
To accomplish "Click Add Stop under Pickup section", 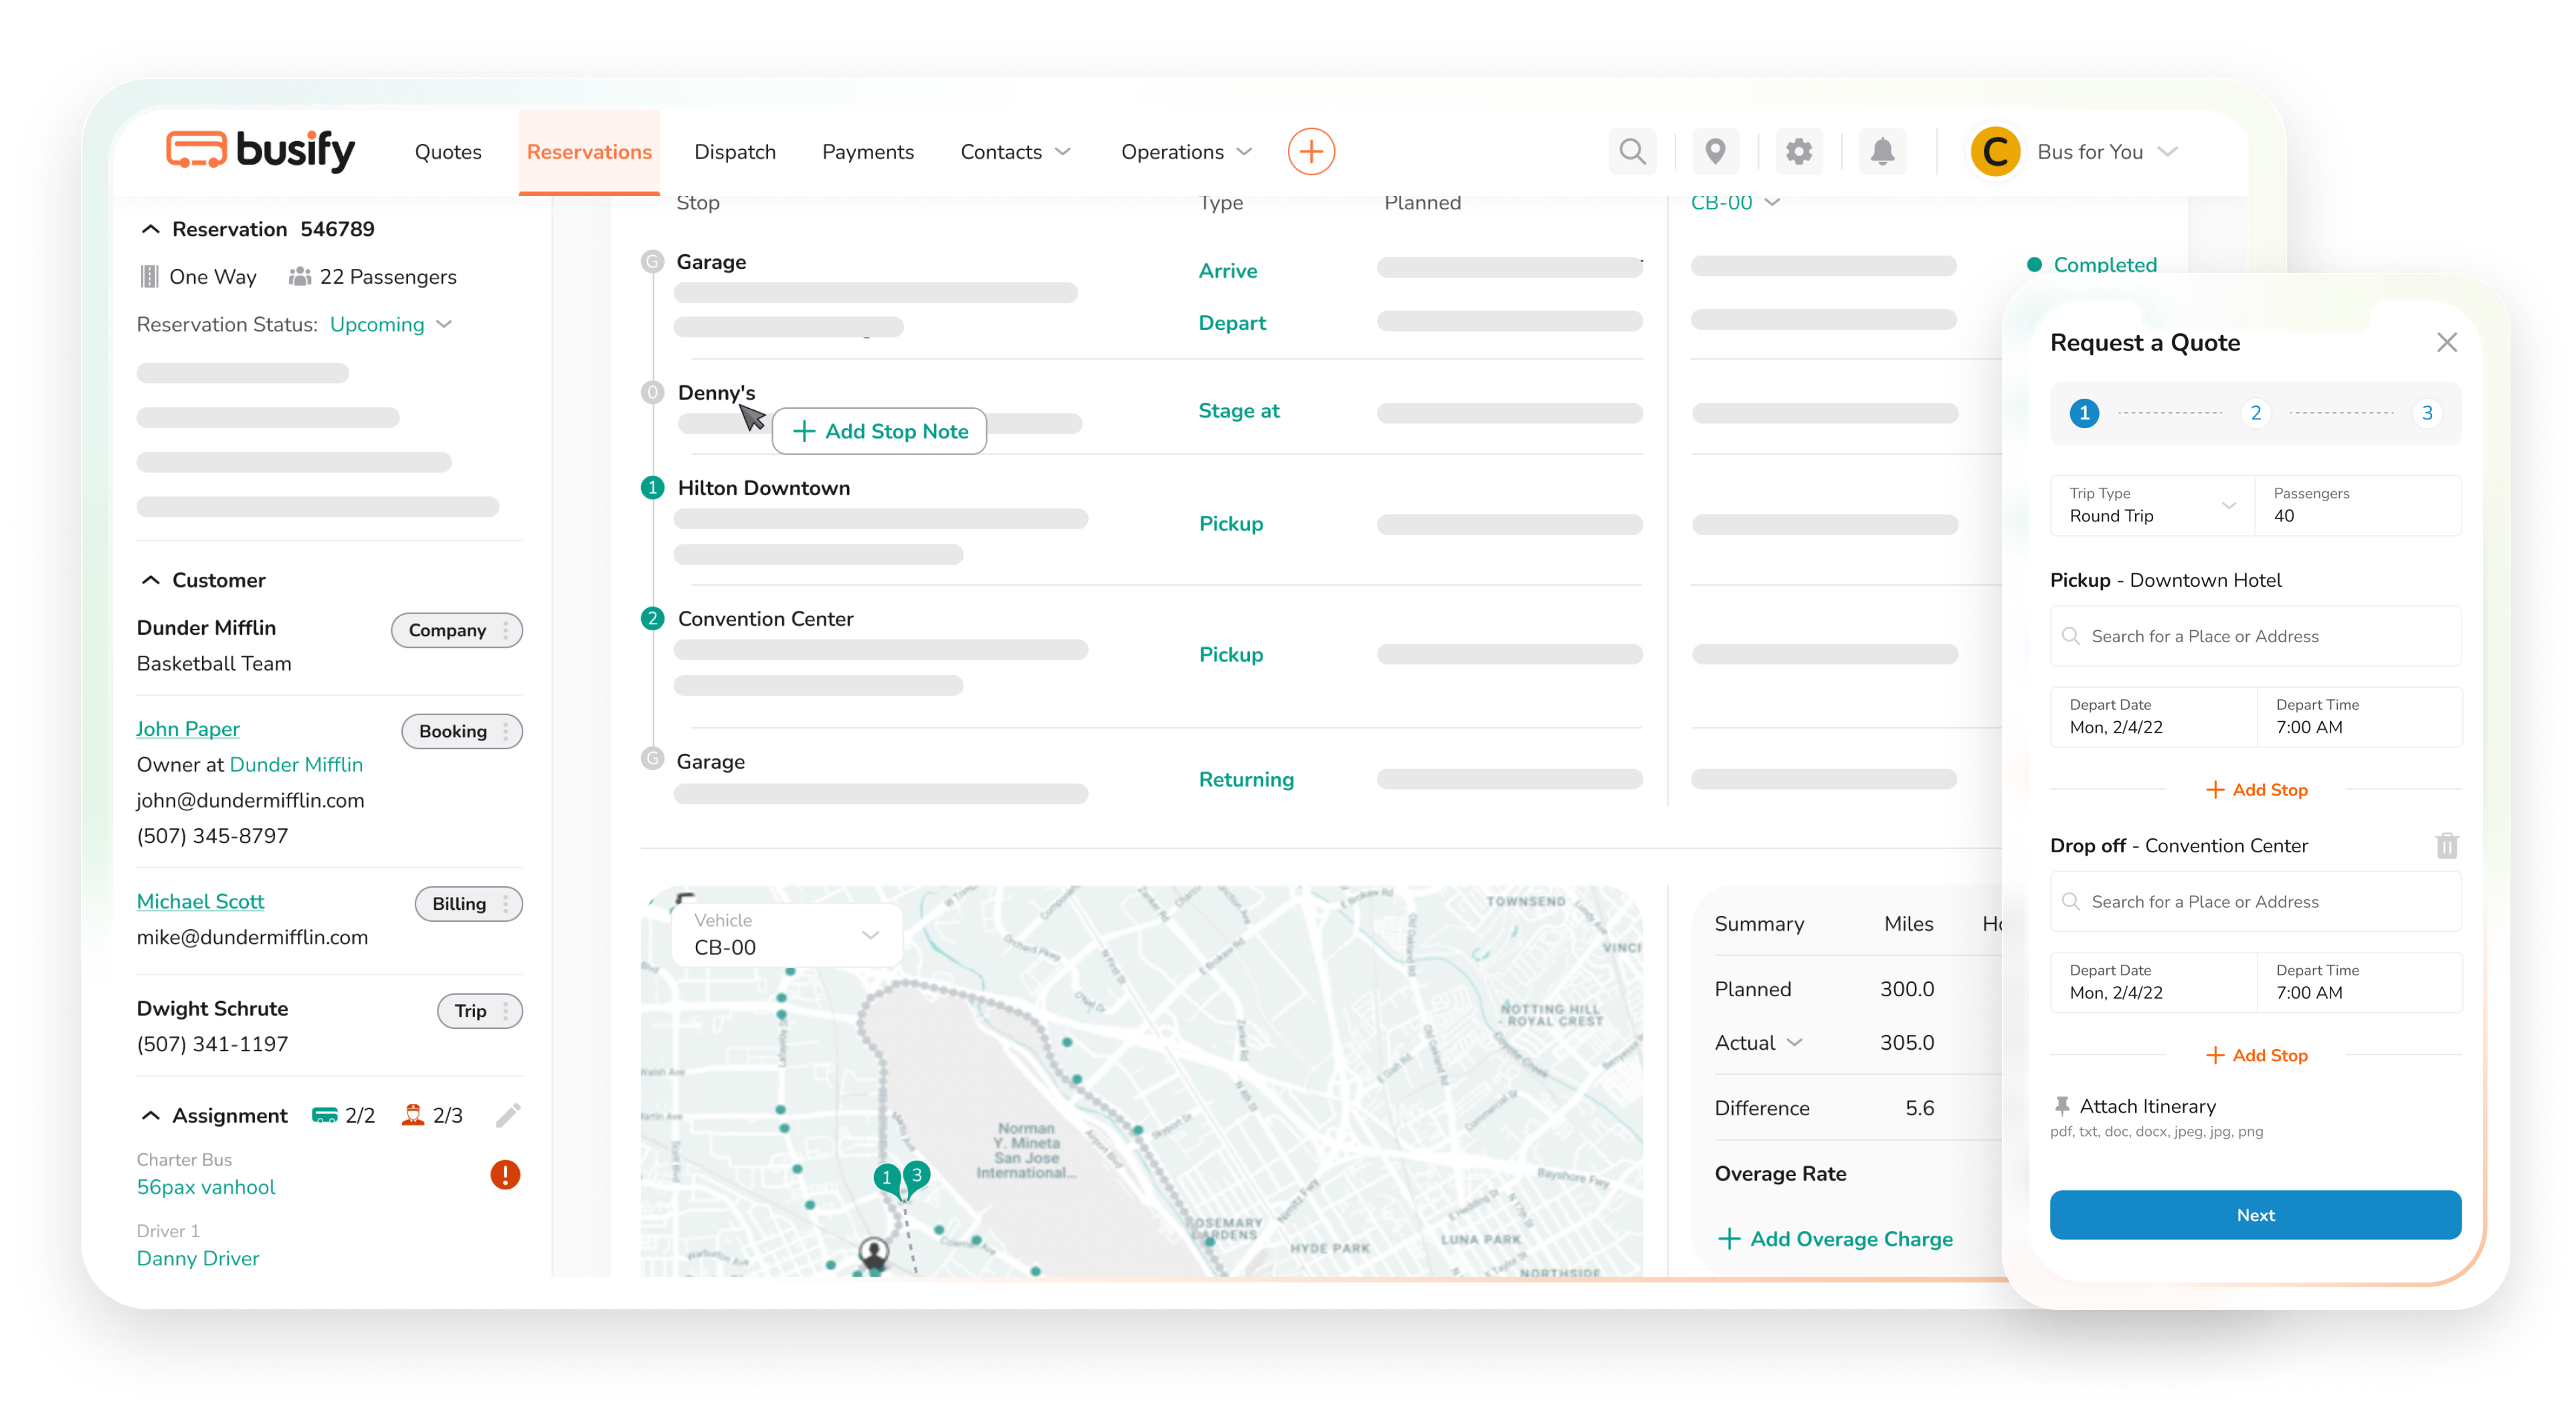I will [2256, 789].
